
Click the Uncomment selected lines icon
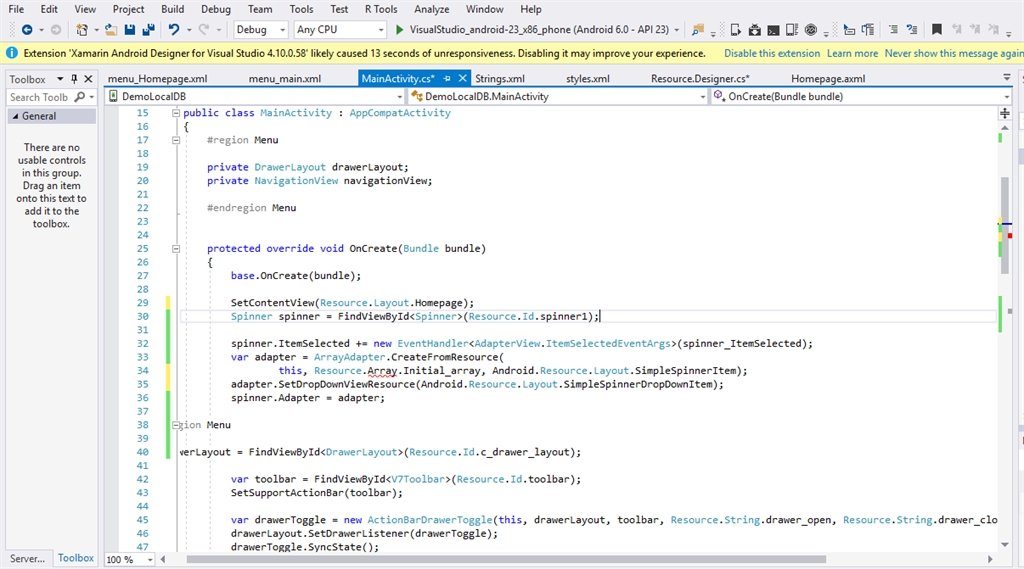click(912, 29)
